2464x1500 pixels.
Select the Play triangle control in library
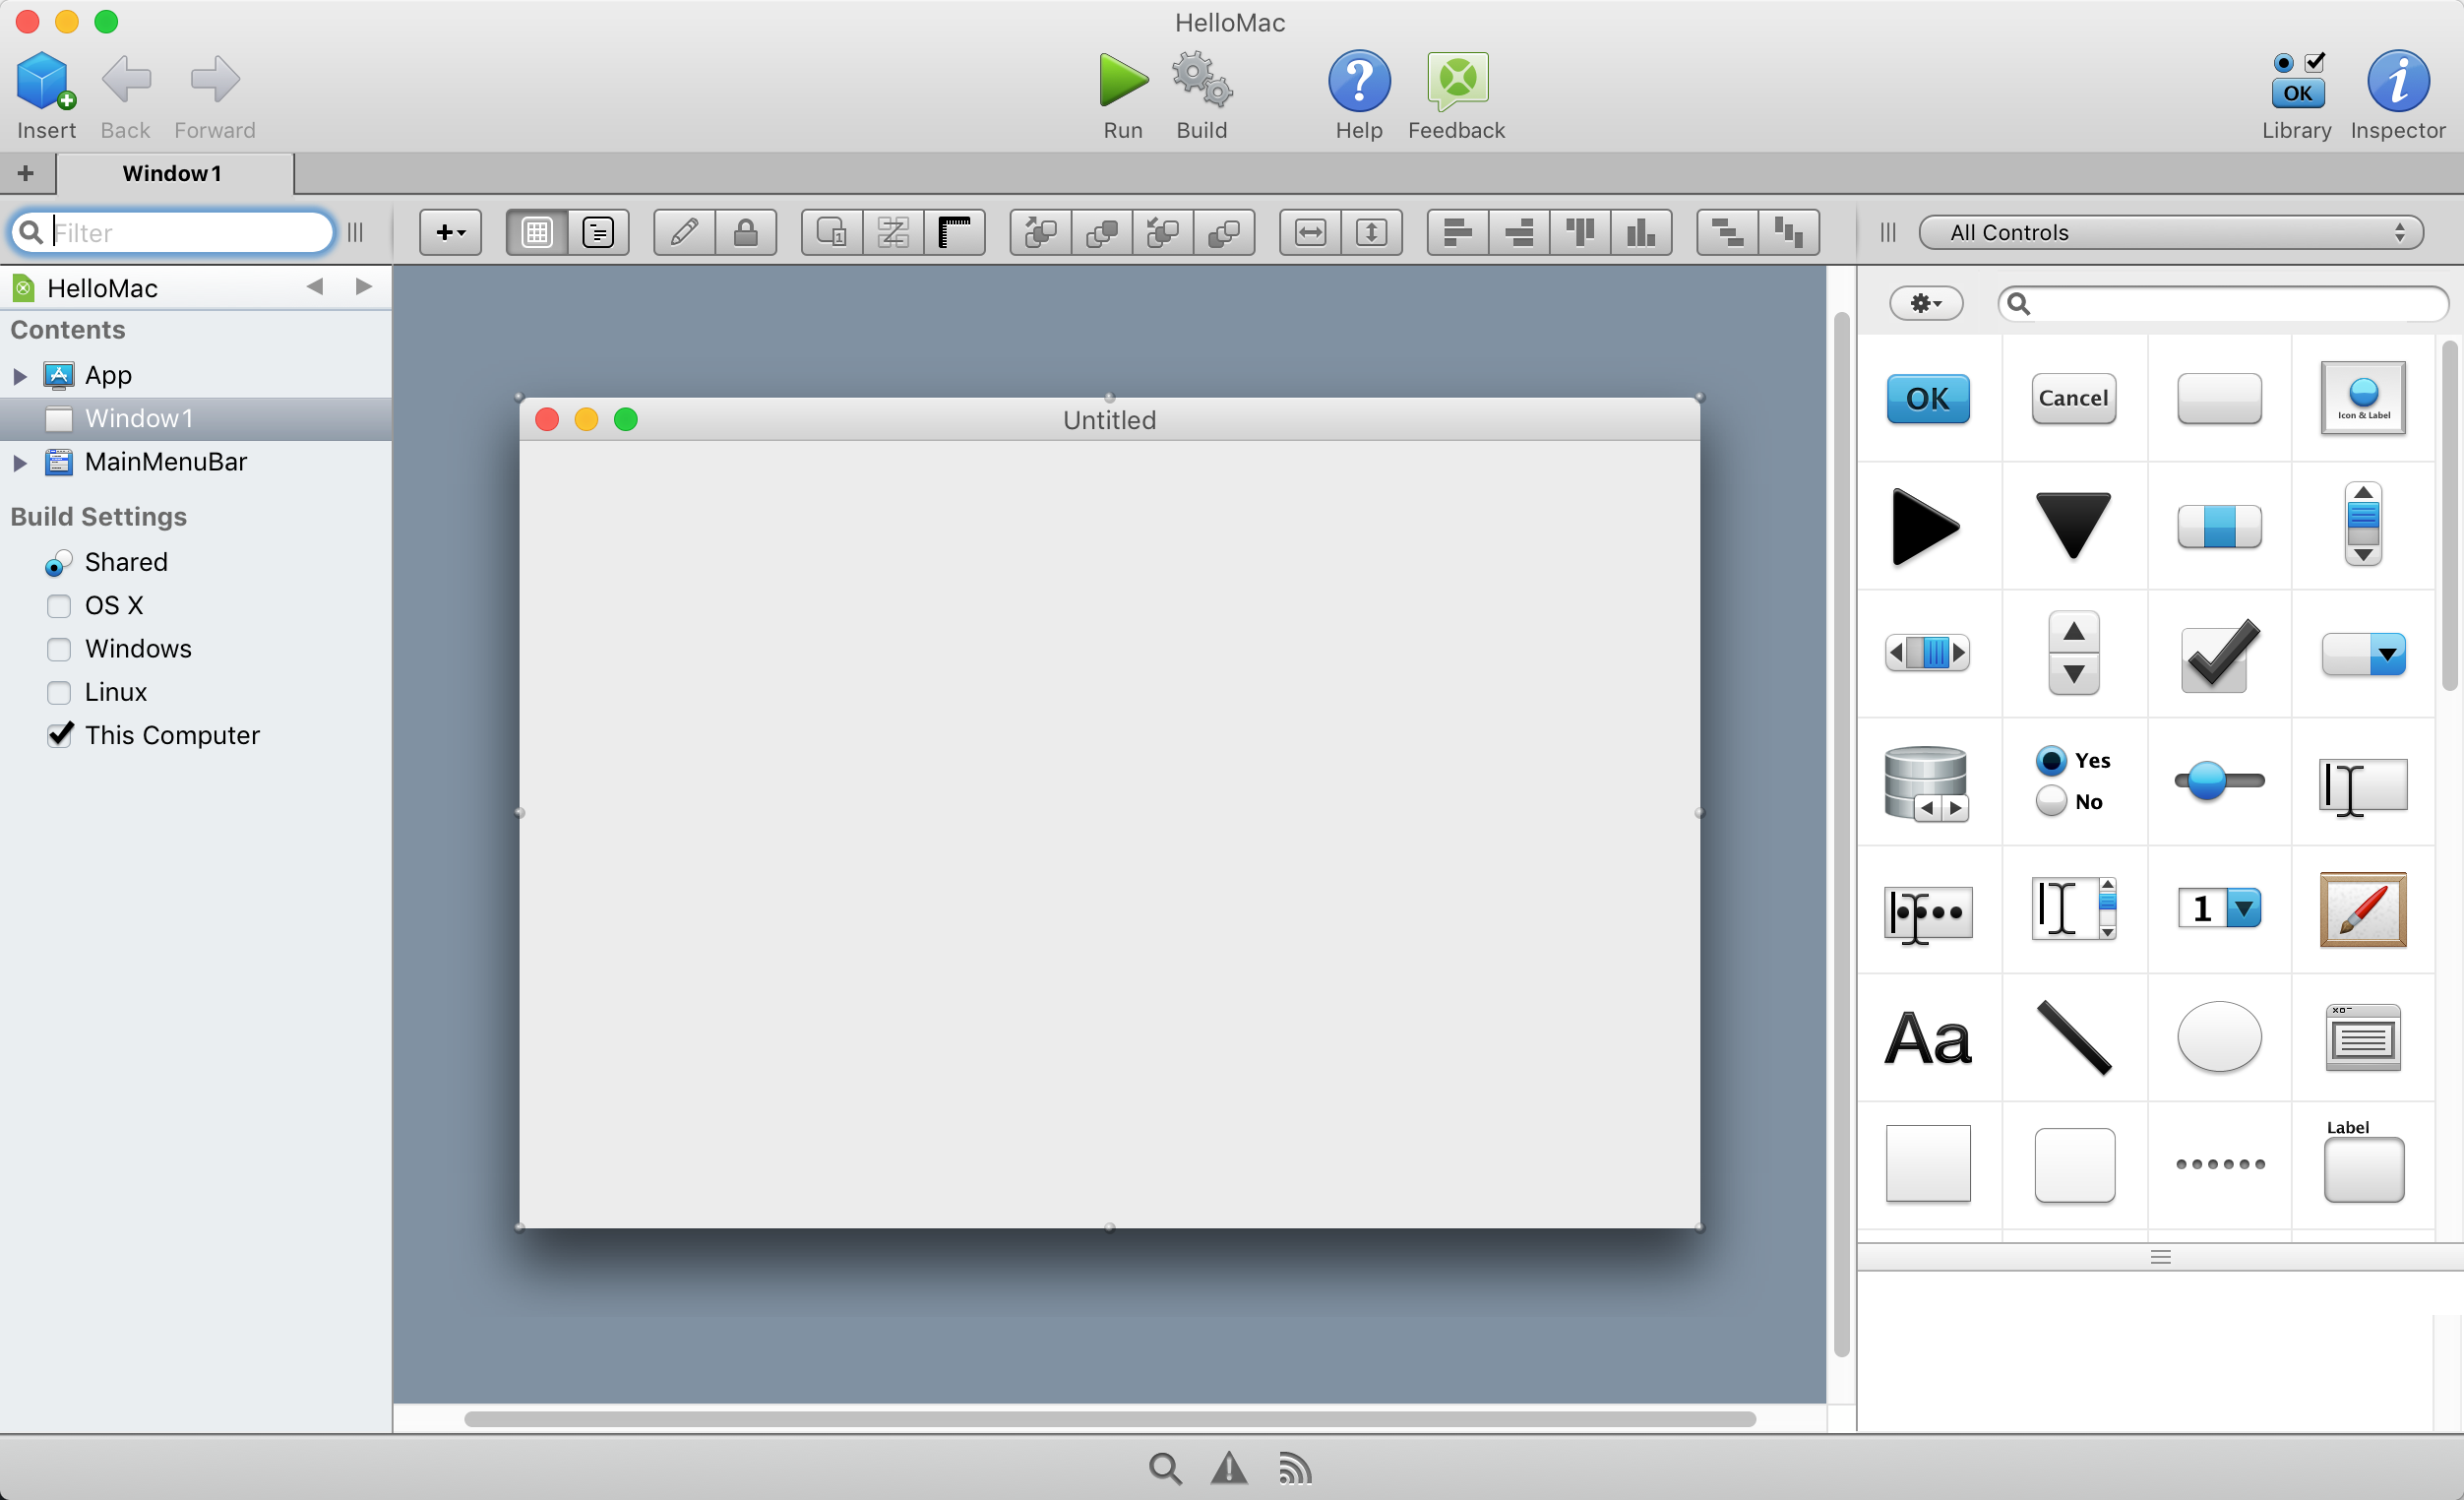[1927, 523]
